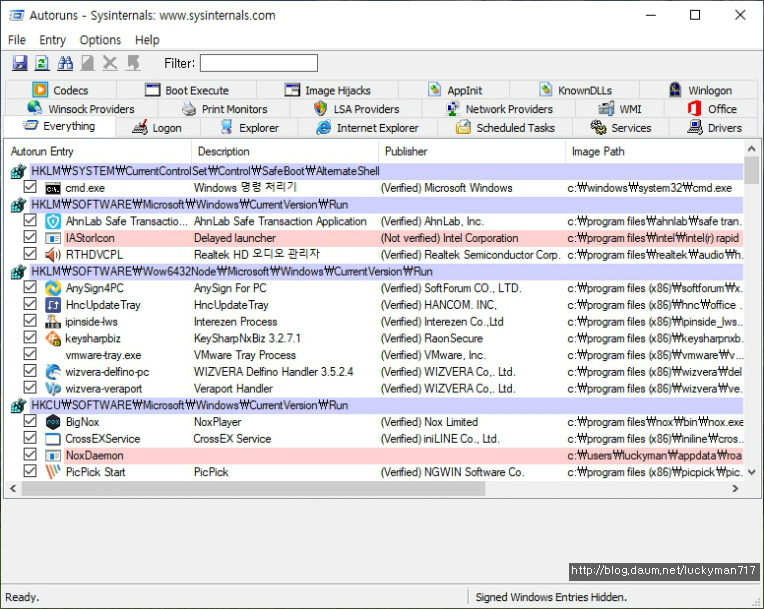Click registry icon beside SafeBoot AlternateShell key
The height and width of the screenshot is (609, 764).
tap(19, 171)
